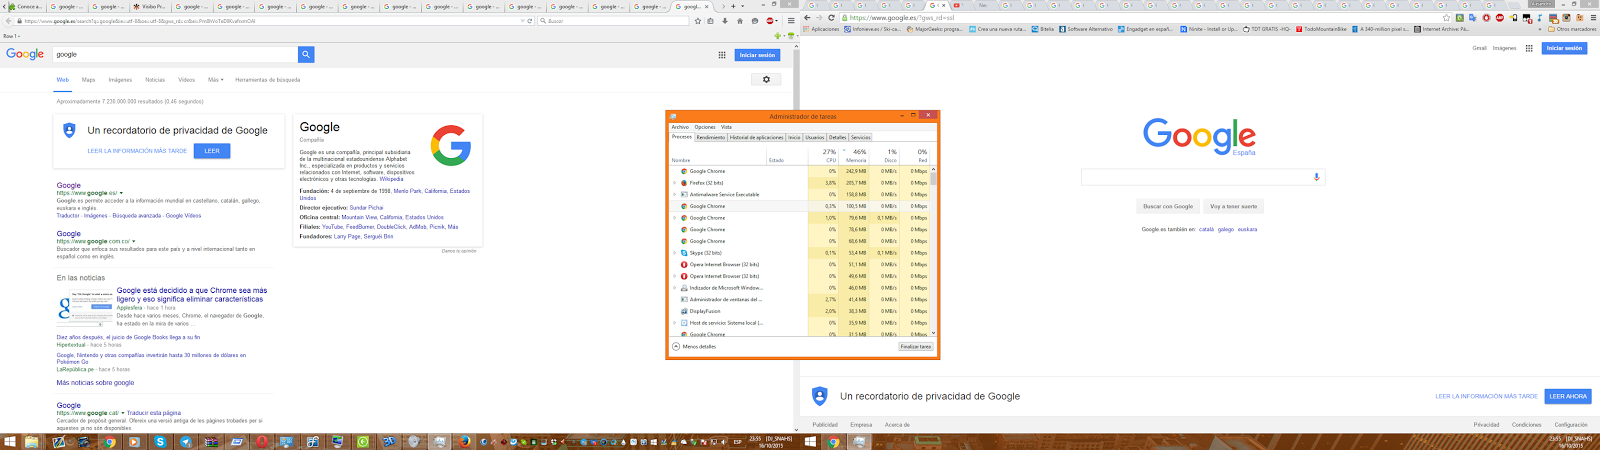This screenshot has height=450, width=1600.
Task: Open Wikipedia link in Google knowledge panel
Action: (x=391, y=179)
